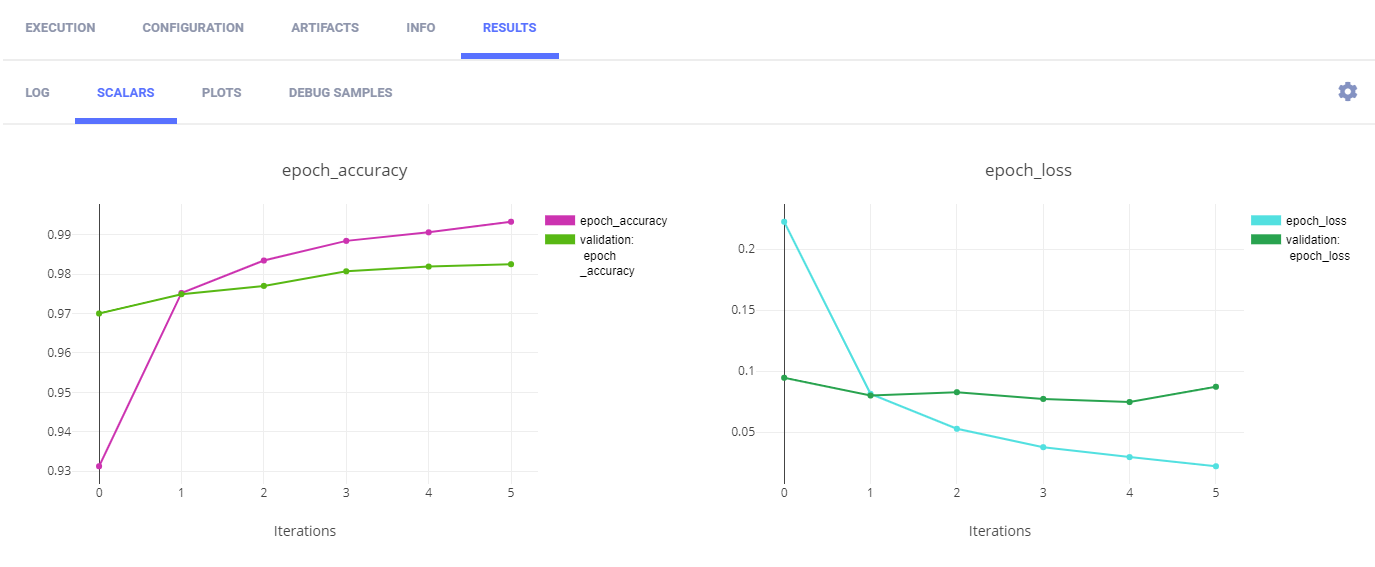Select the Scalars sub-tab
The image size is (1375, 567).
click(x=125, y=93)
